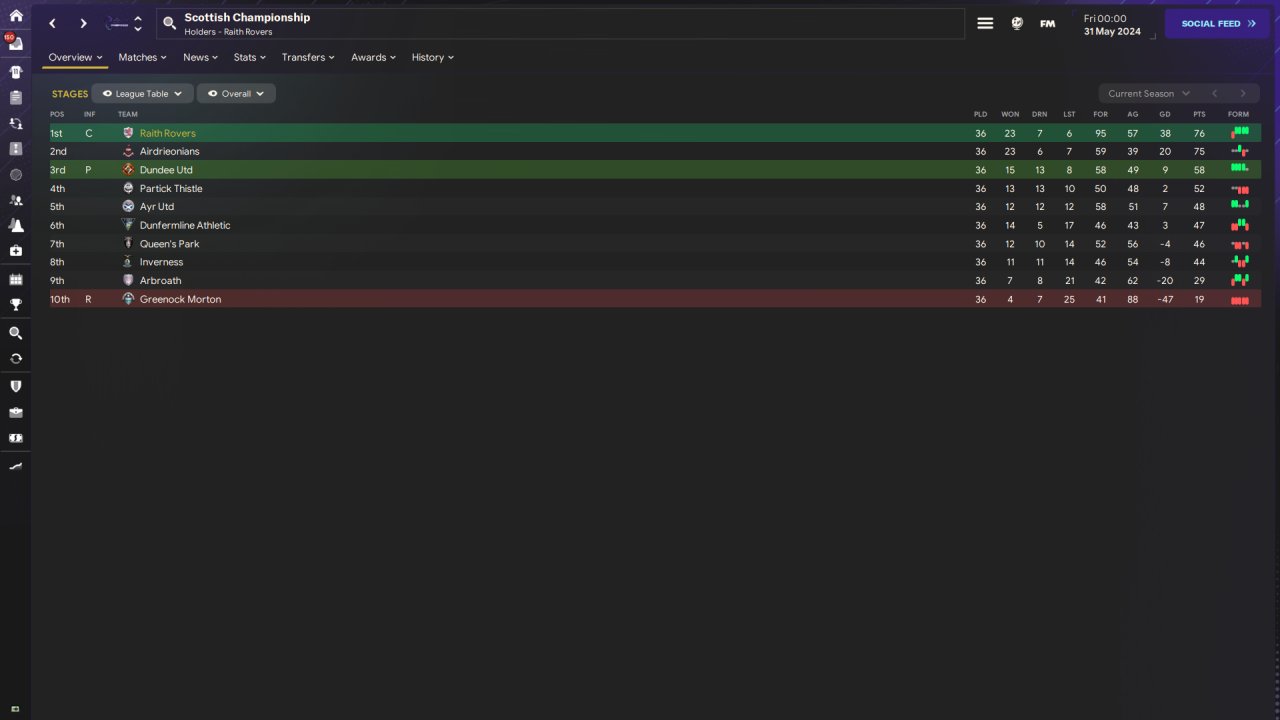
Task: Open the Medical Centre kit icon
Action: [x=15, y=251]
